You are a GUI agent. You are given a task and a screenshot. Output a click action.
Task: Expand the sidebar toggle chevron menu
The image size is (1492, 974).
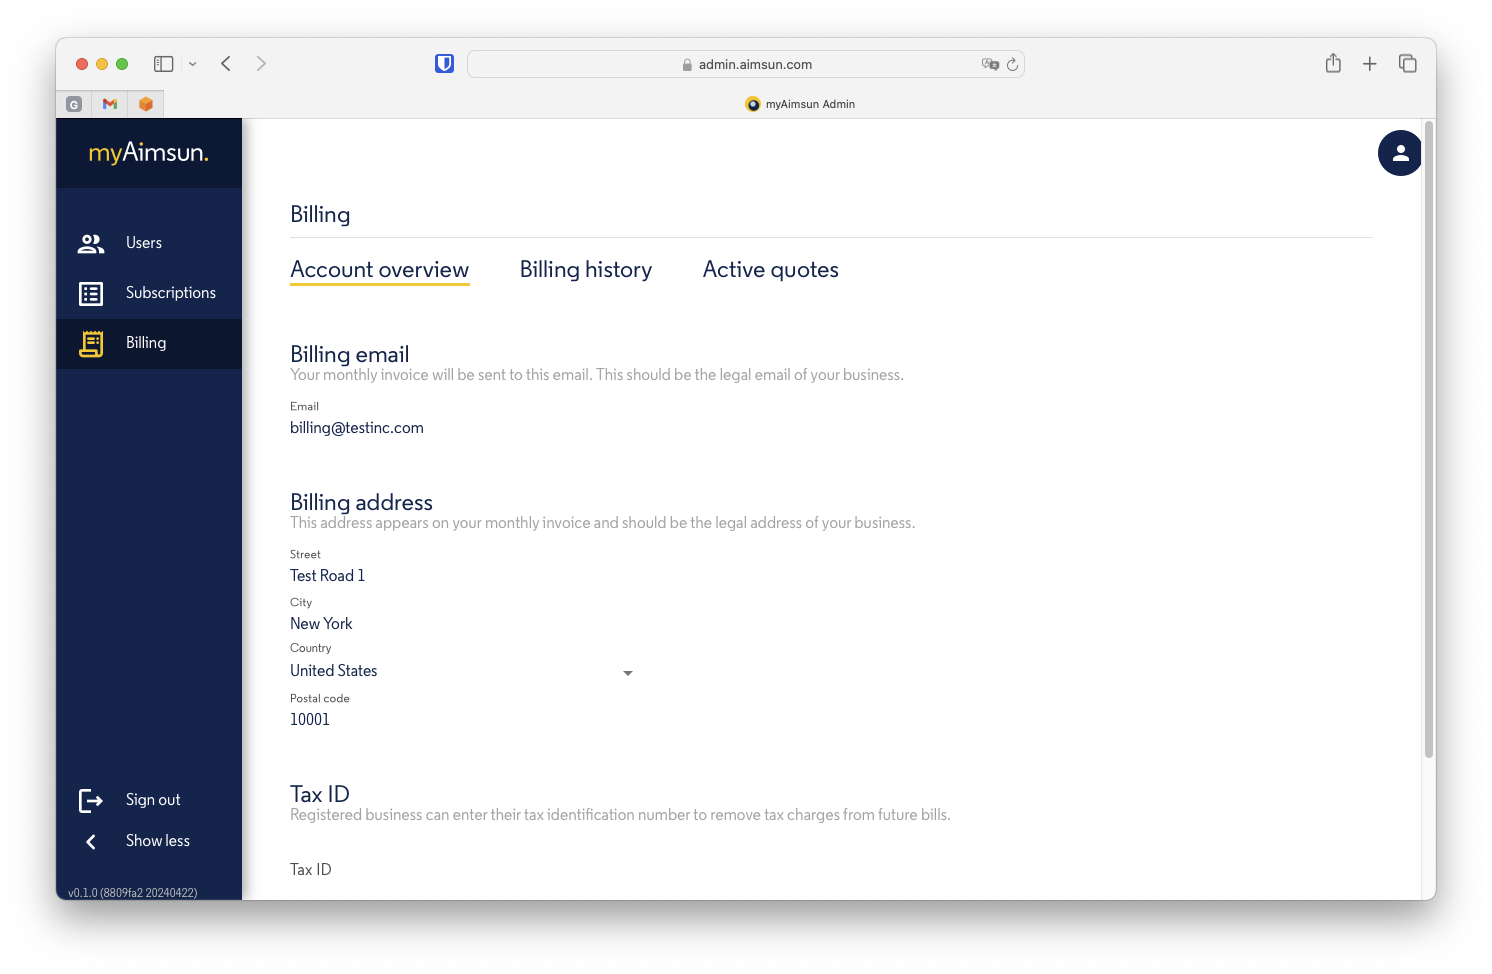[192, 63]
